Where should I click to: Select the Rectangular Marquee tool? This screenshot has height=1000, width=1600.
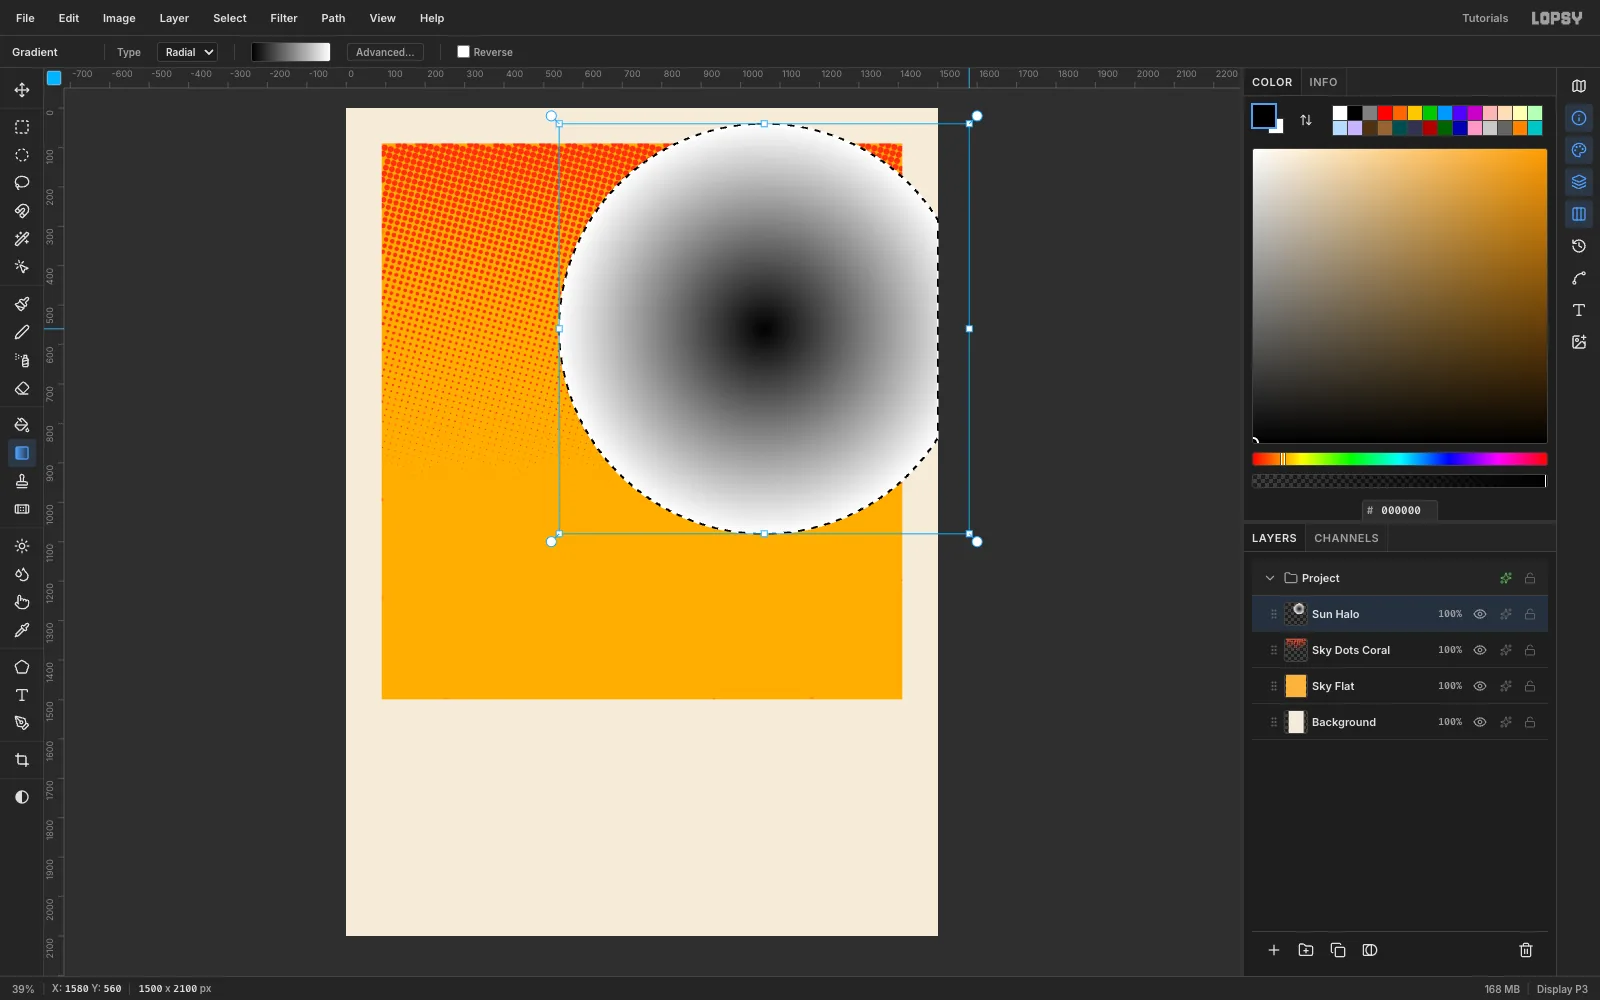[x=22, y=127]
